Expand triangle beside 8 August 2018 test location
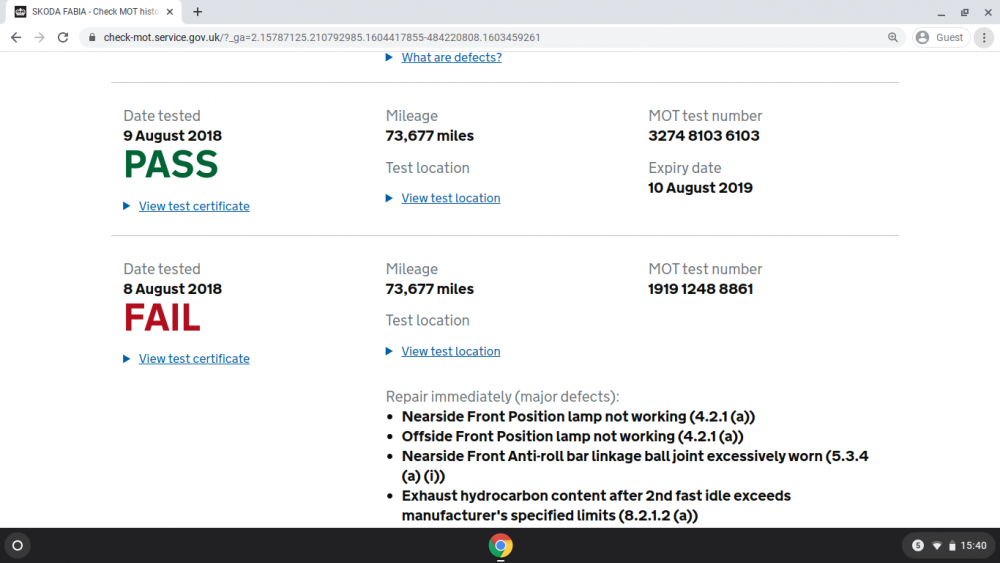This screenshot has width=1000, height=563. [x=389, y=351]
